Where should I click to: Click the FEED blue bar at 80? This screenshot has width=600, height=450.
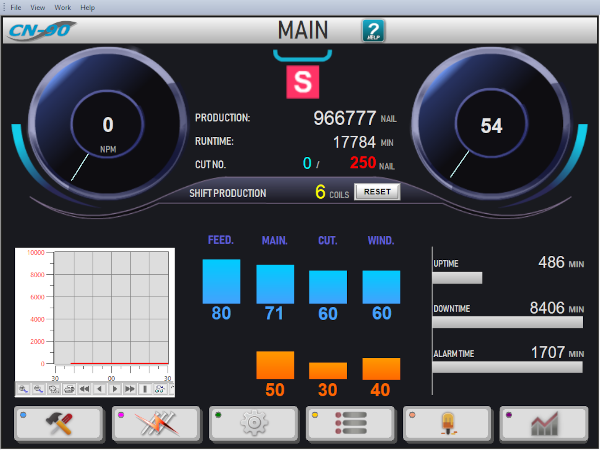pyautogui.click(x=222, y=282)
